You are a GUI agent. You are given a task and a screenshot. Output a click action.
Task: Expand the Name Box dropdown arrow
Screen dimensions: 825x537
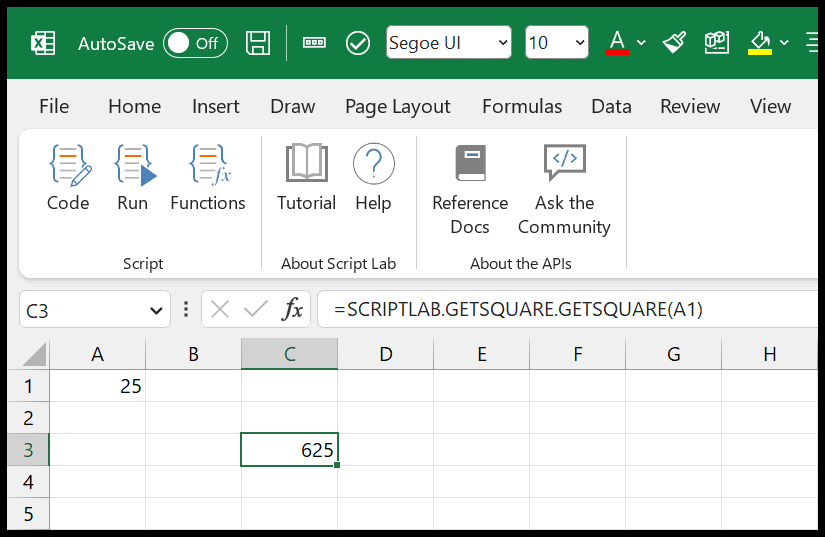(x=156, y=311)
